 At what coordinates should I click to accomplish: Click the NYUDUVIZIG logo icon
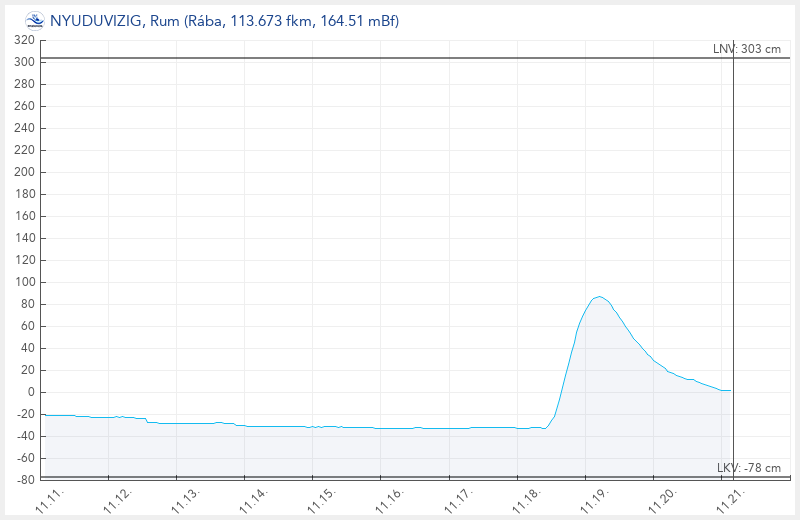click(34, 20)
